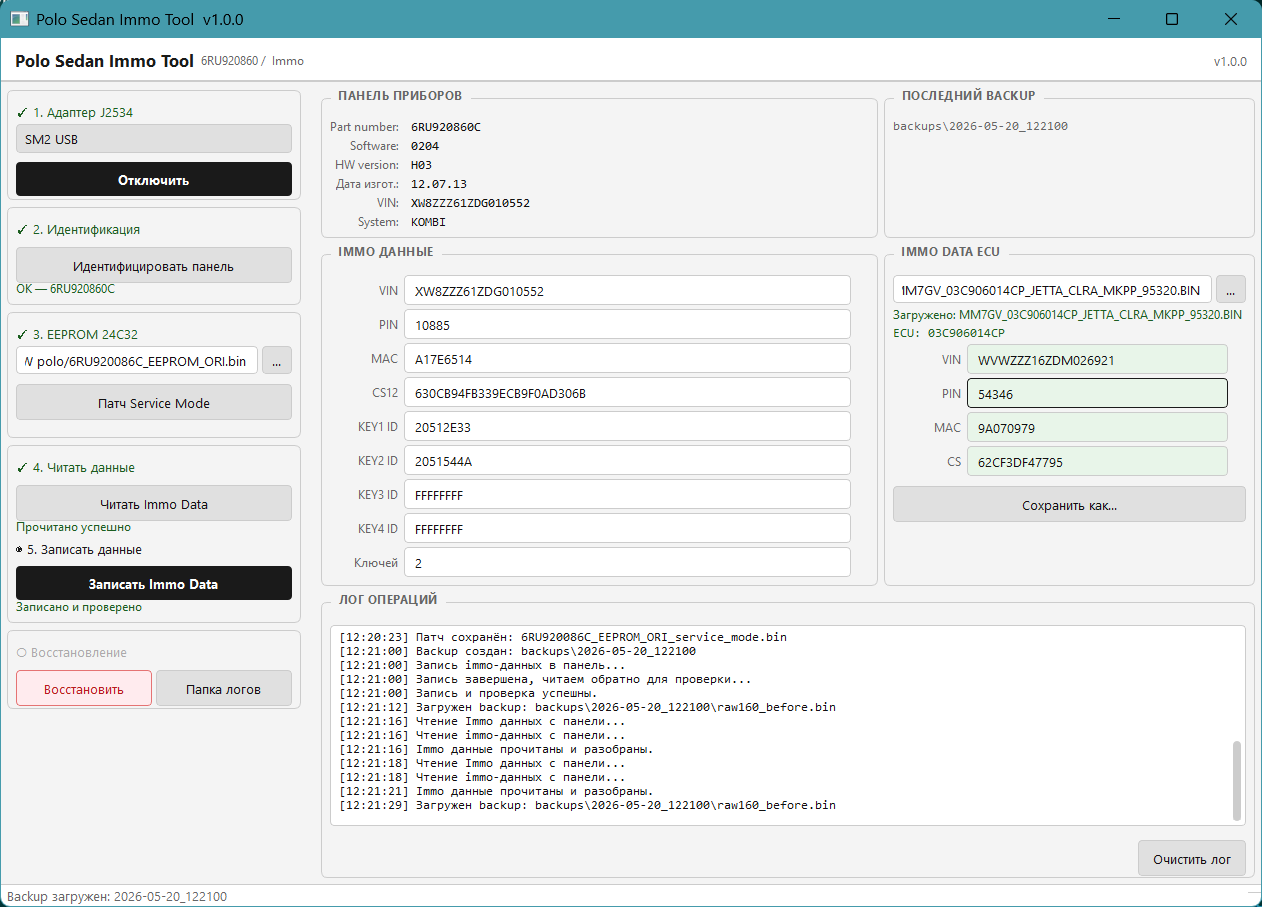This screenshot has width=1262, height=907.
Task: Click the VIN field showing XW8ZZZ61ZDG010552
Action: [627, 291]
